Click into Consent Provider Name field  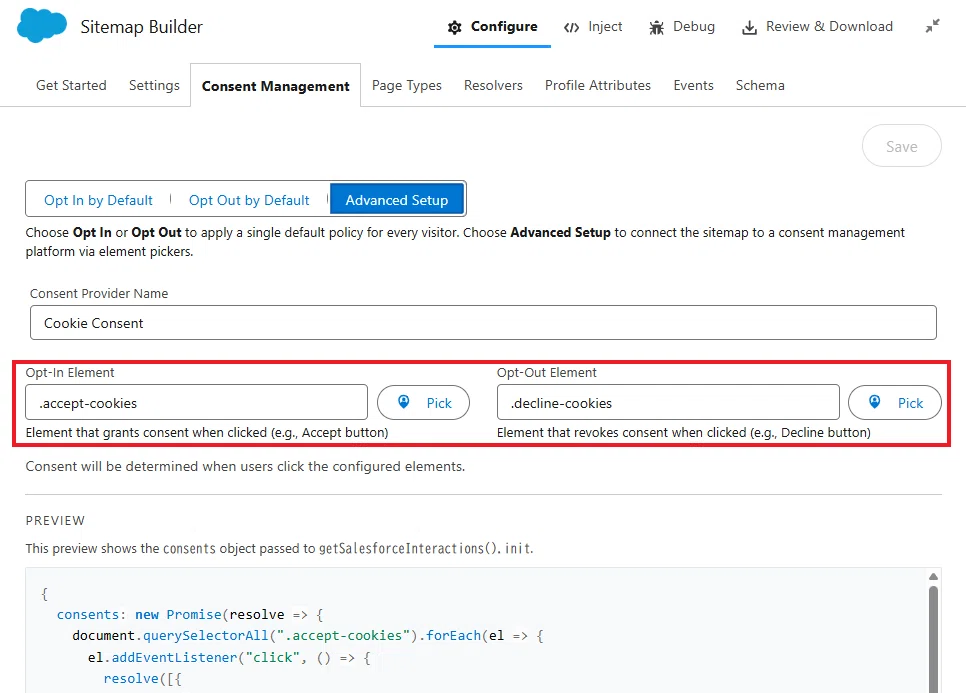click(483, 323)
